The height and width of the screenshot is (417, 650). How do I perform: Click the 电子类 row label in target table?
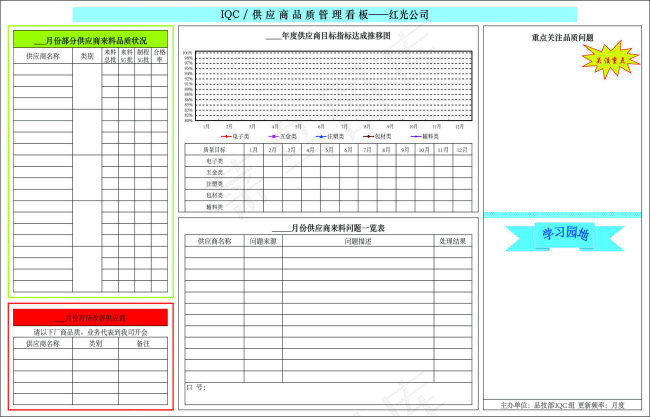pos(214,161)
